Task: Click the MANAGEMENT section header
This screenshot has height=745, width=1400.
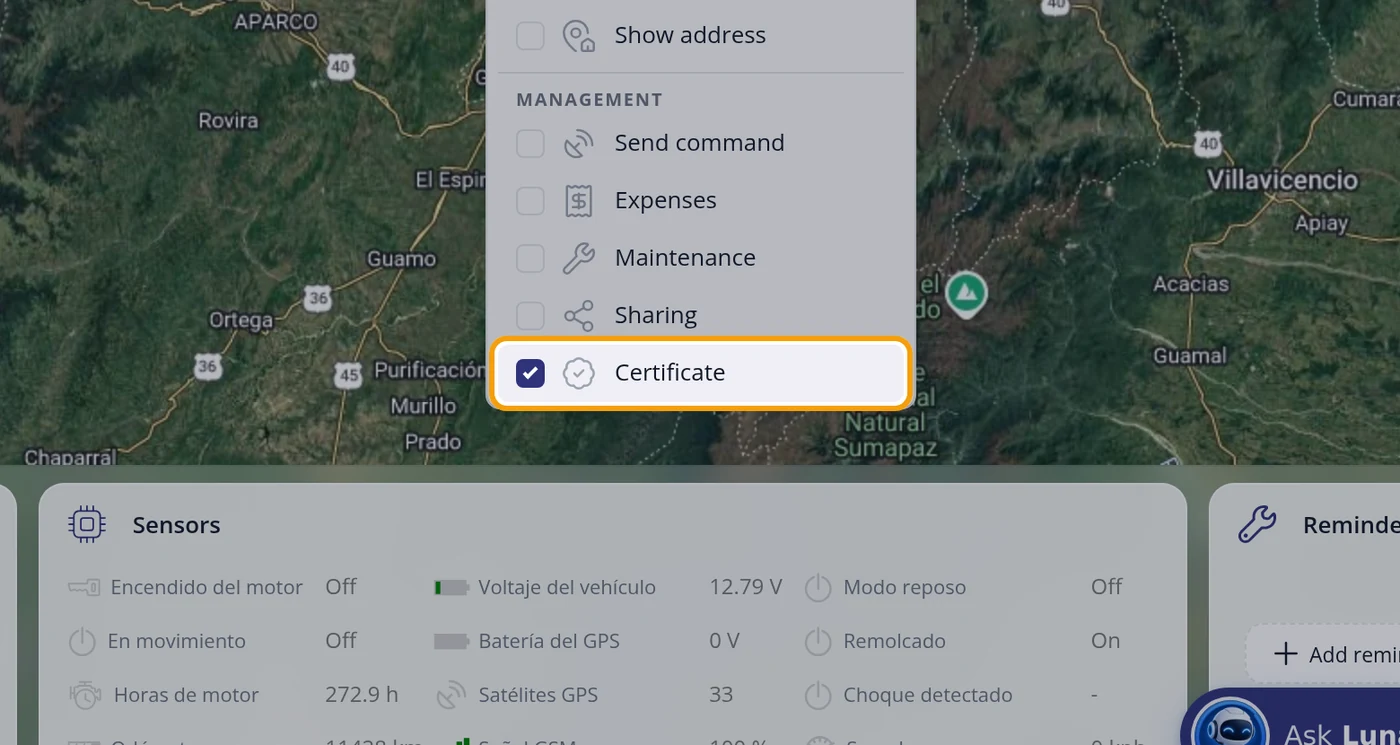Action: pos(589,100)
